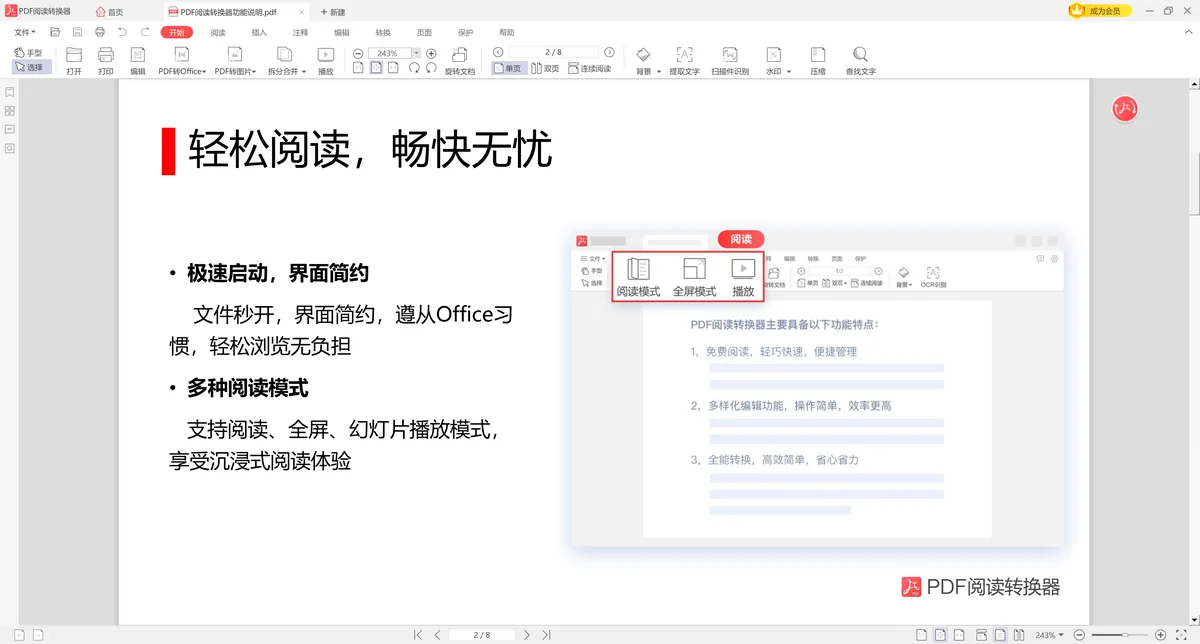Jump to last page in bottom bar
The width and height of the screenshot is (1200, 644).
click(x=546, y=635)
